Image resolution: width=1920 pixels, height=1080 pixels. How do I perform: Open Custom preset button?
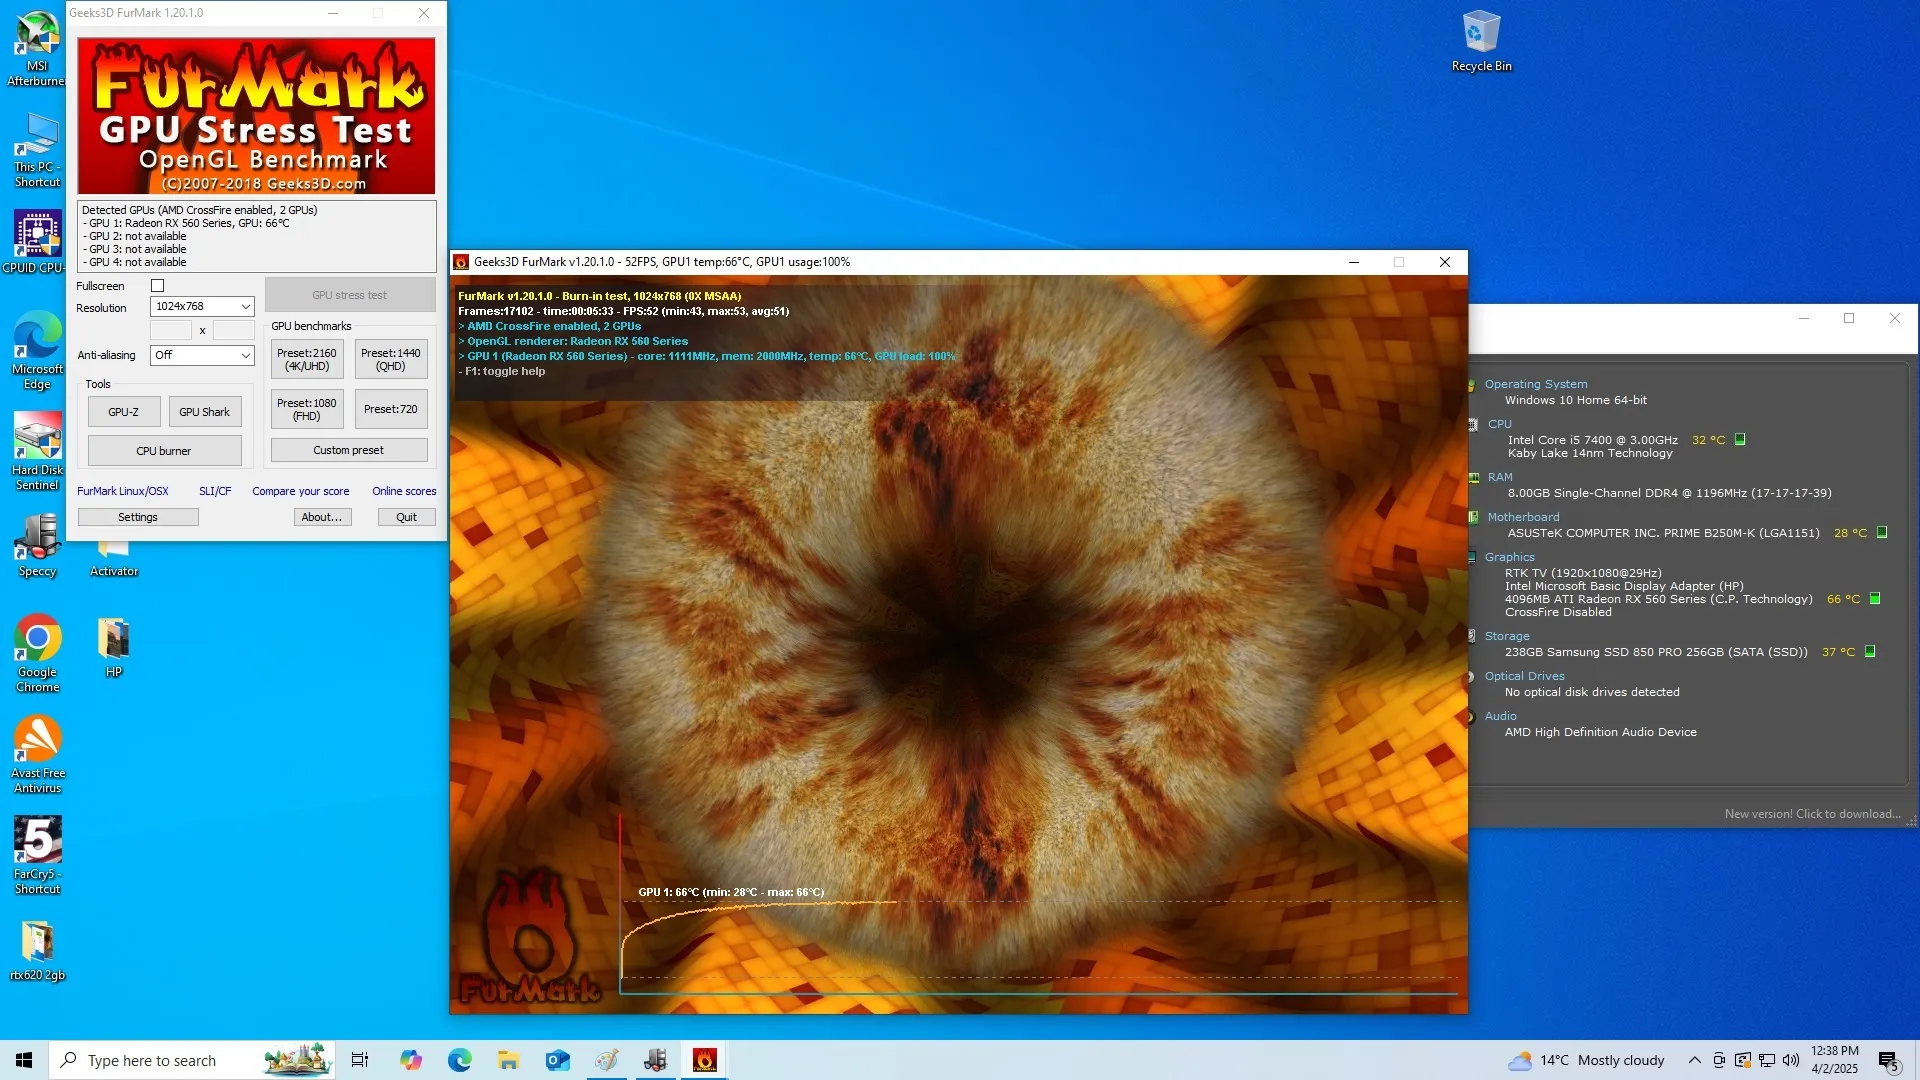[349, 450]
